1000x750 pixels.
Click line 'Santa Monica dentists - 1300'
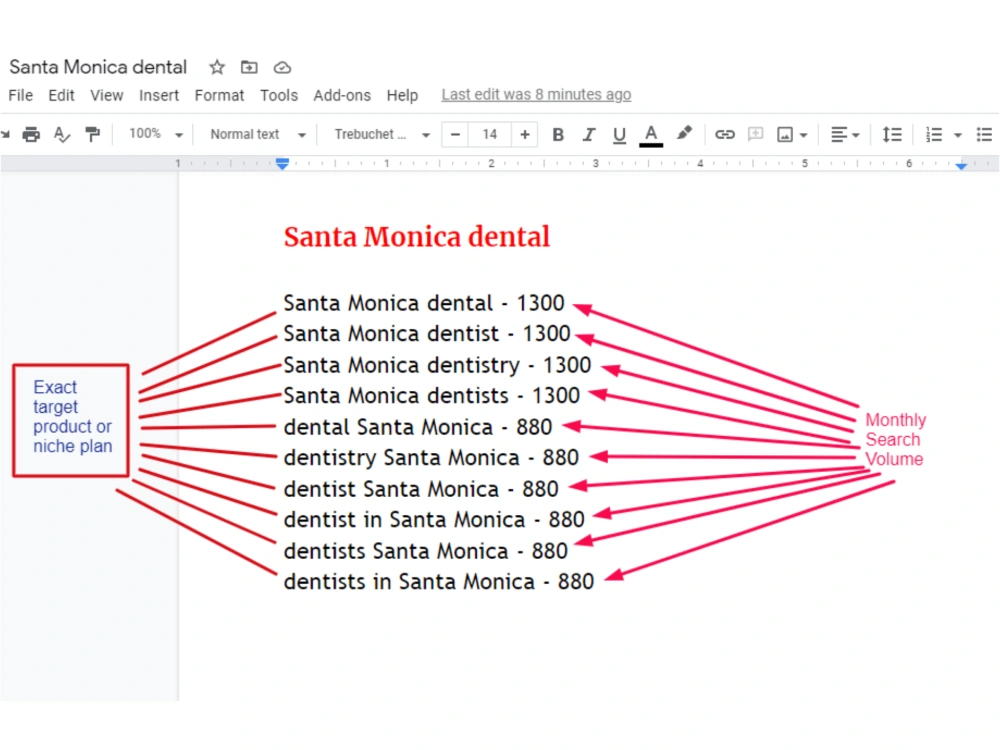(x=432, y=396)
